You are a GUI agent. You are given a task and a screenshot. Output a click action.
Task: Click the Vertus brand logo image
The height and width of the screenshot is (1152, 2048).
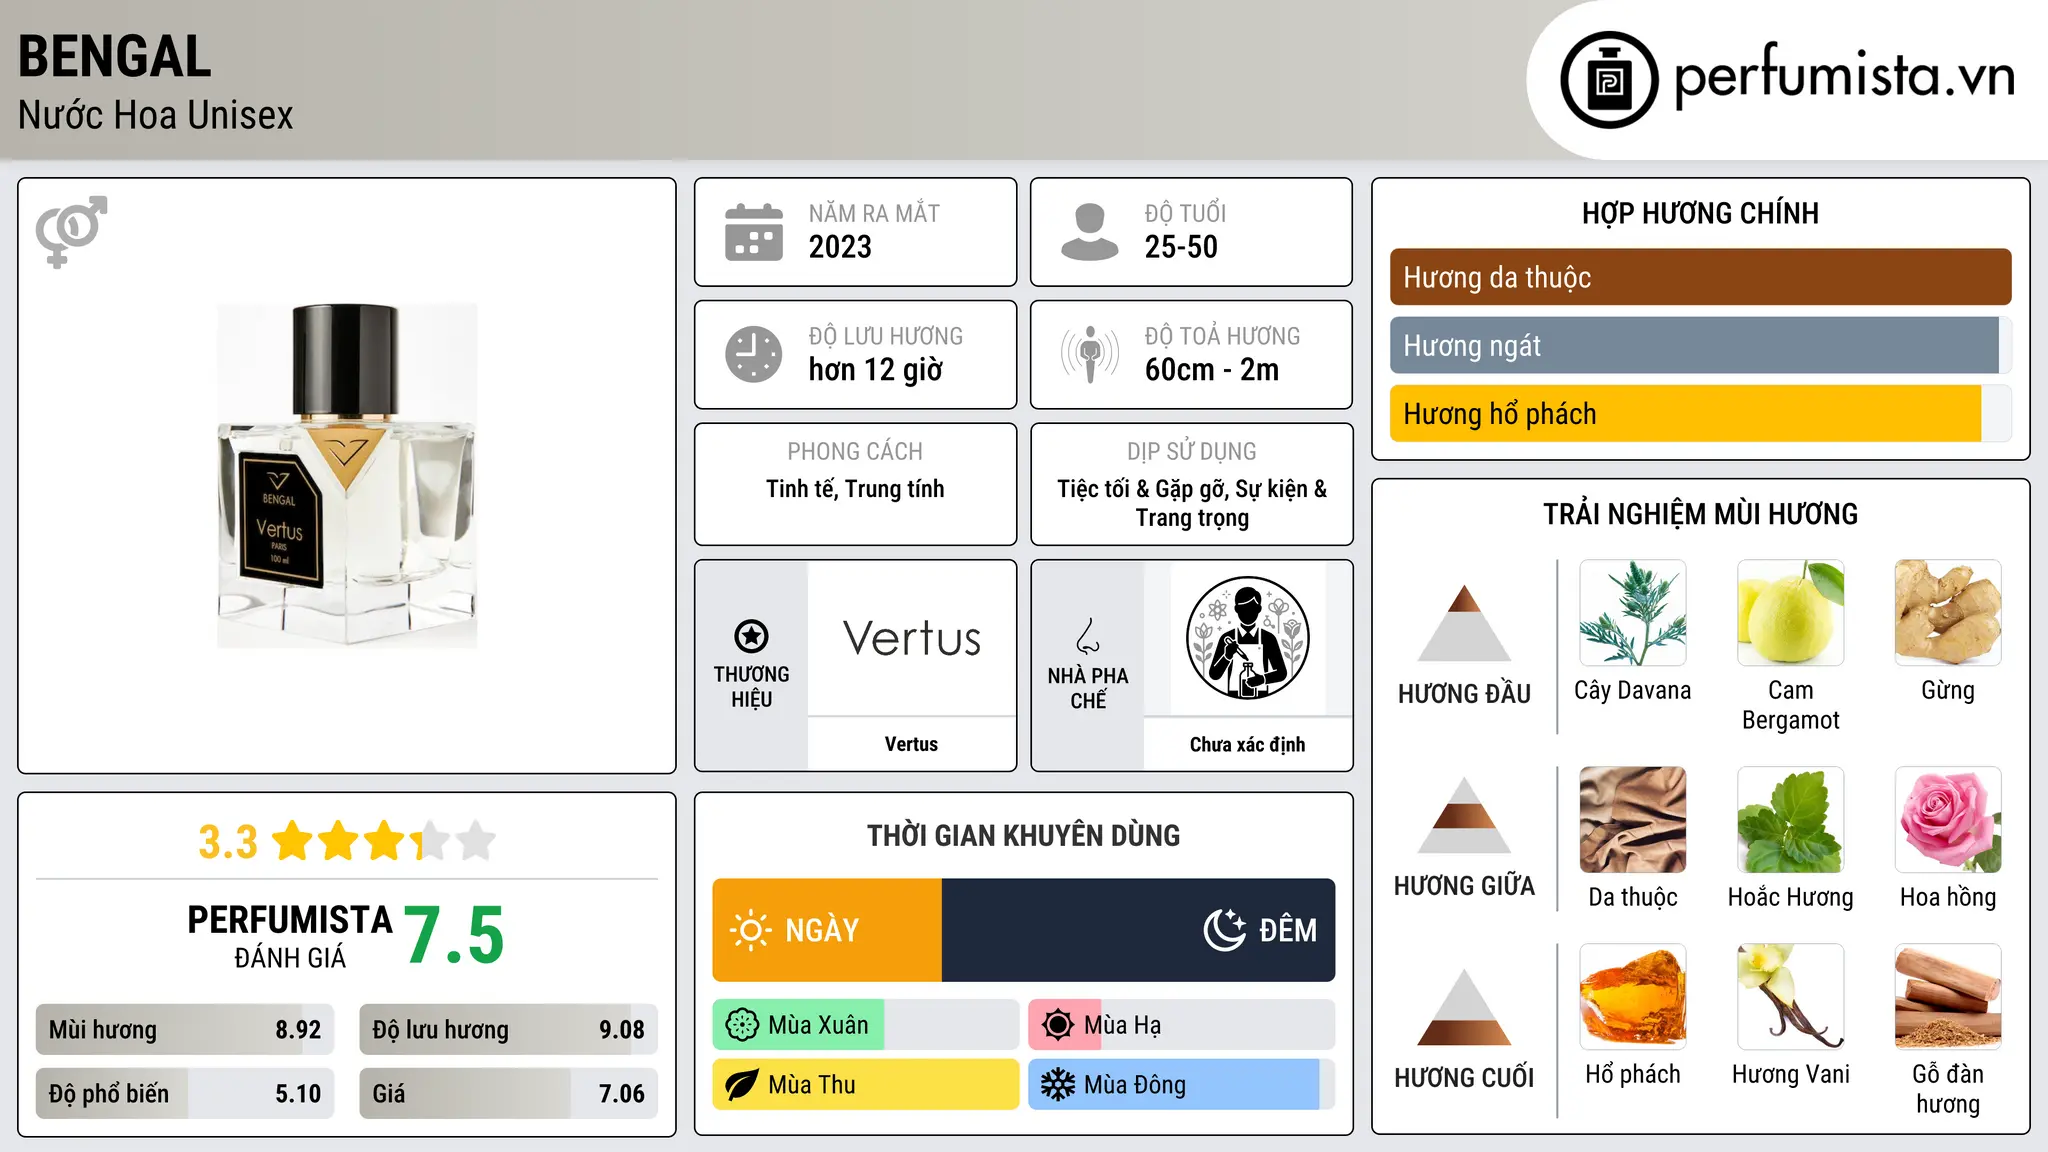coord(912,638)
